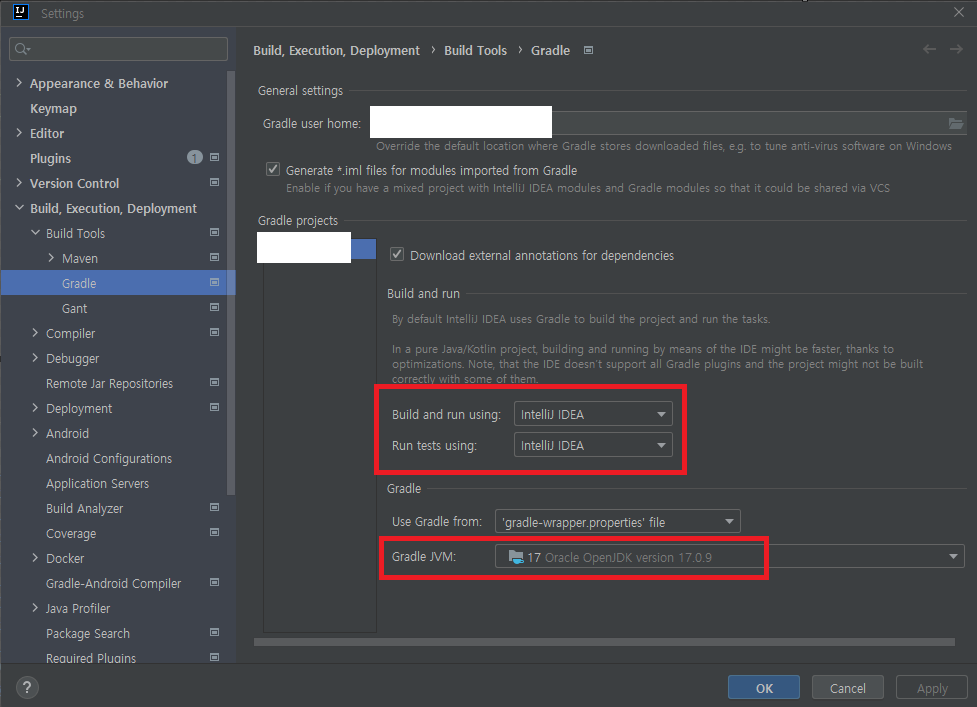Click the forward arrow navigation icon

(x=956, y=49)
